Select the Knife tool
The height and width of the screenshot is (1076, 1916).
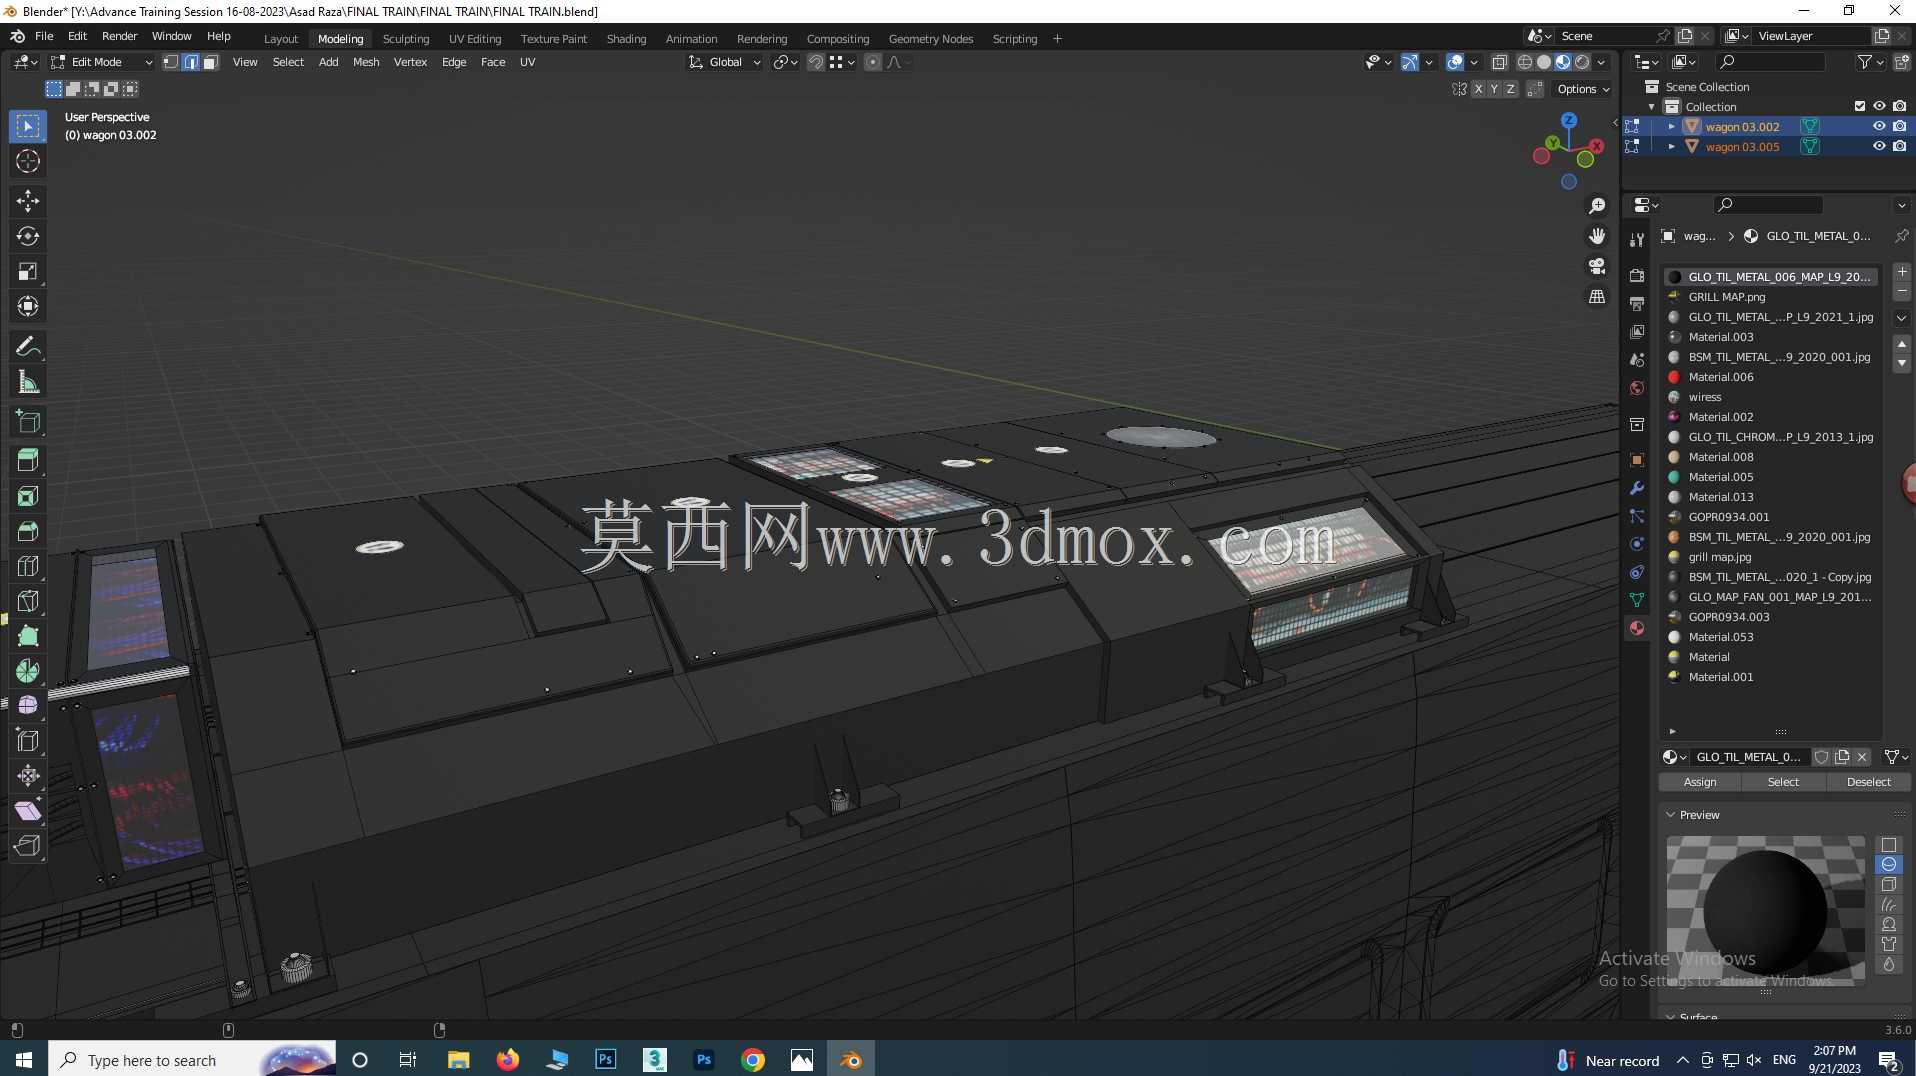[x=28, y=601]
